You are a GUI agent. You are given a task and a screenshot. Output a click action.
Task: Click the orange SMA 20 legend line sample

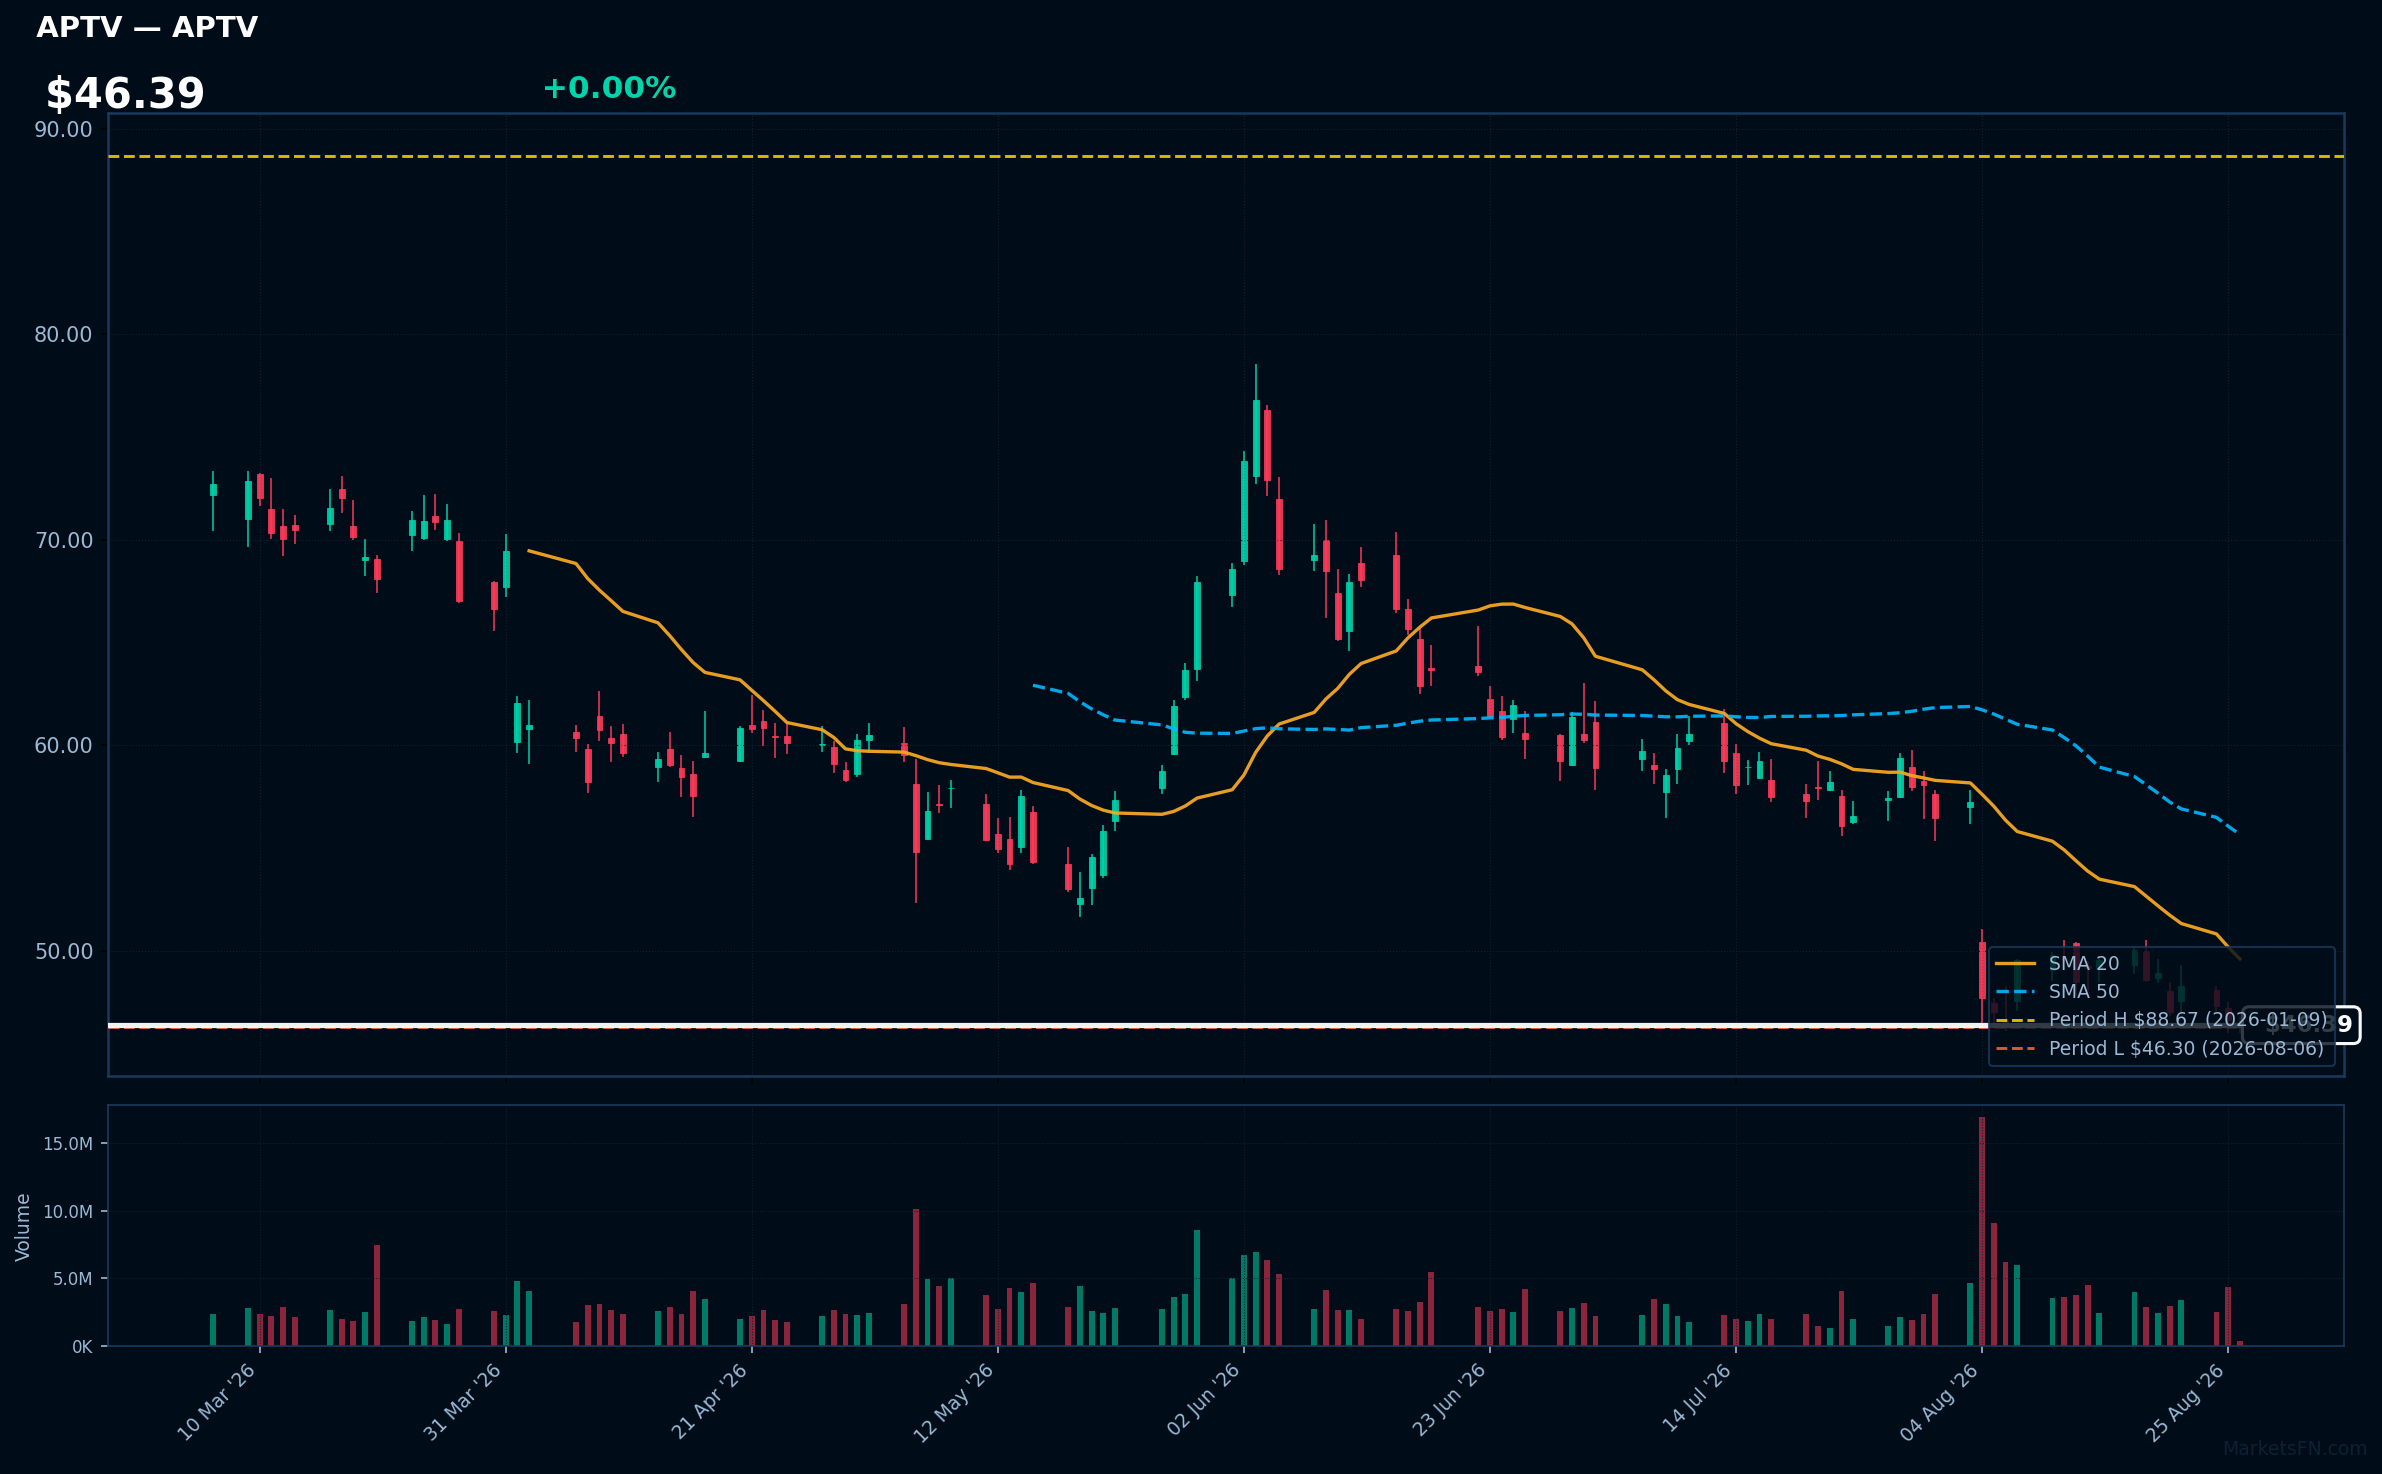pos(2016,964)
